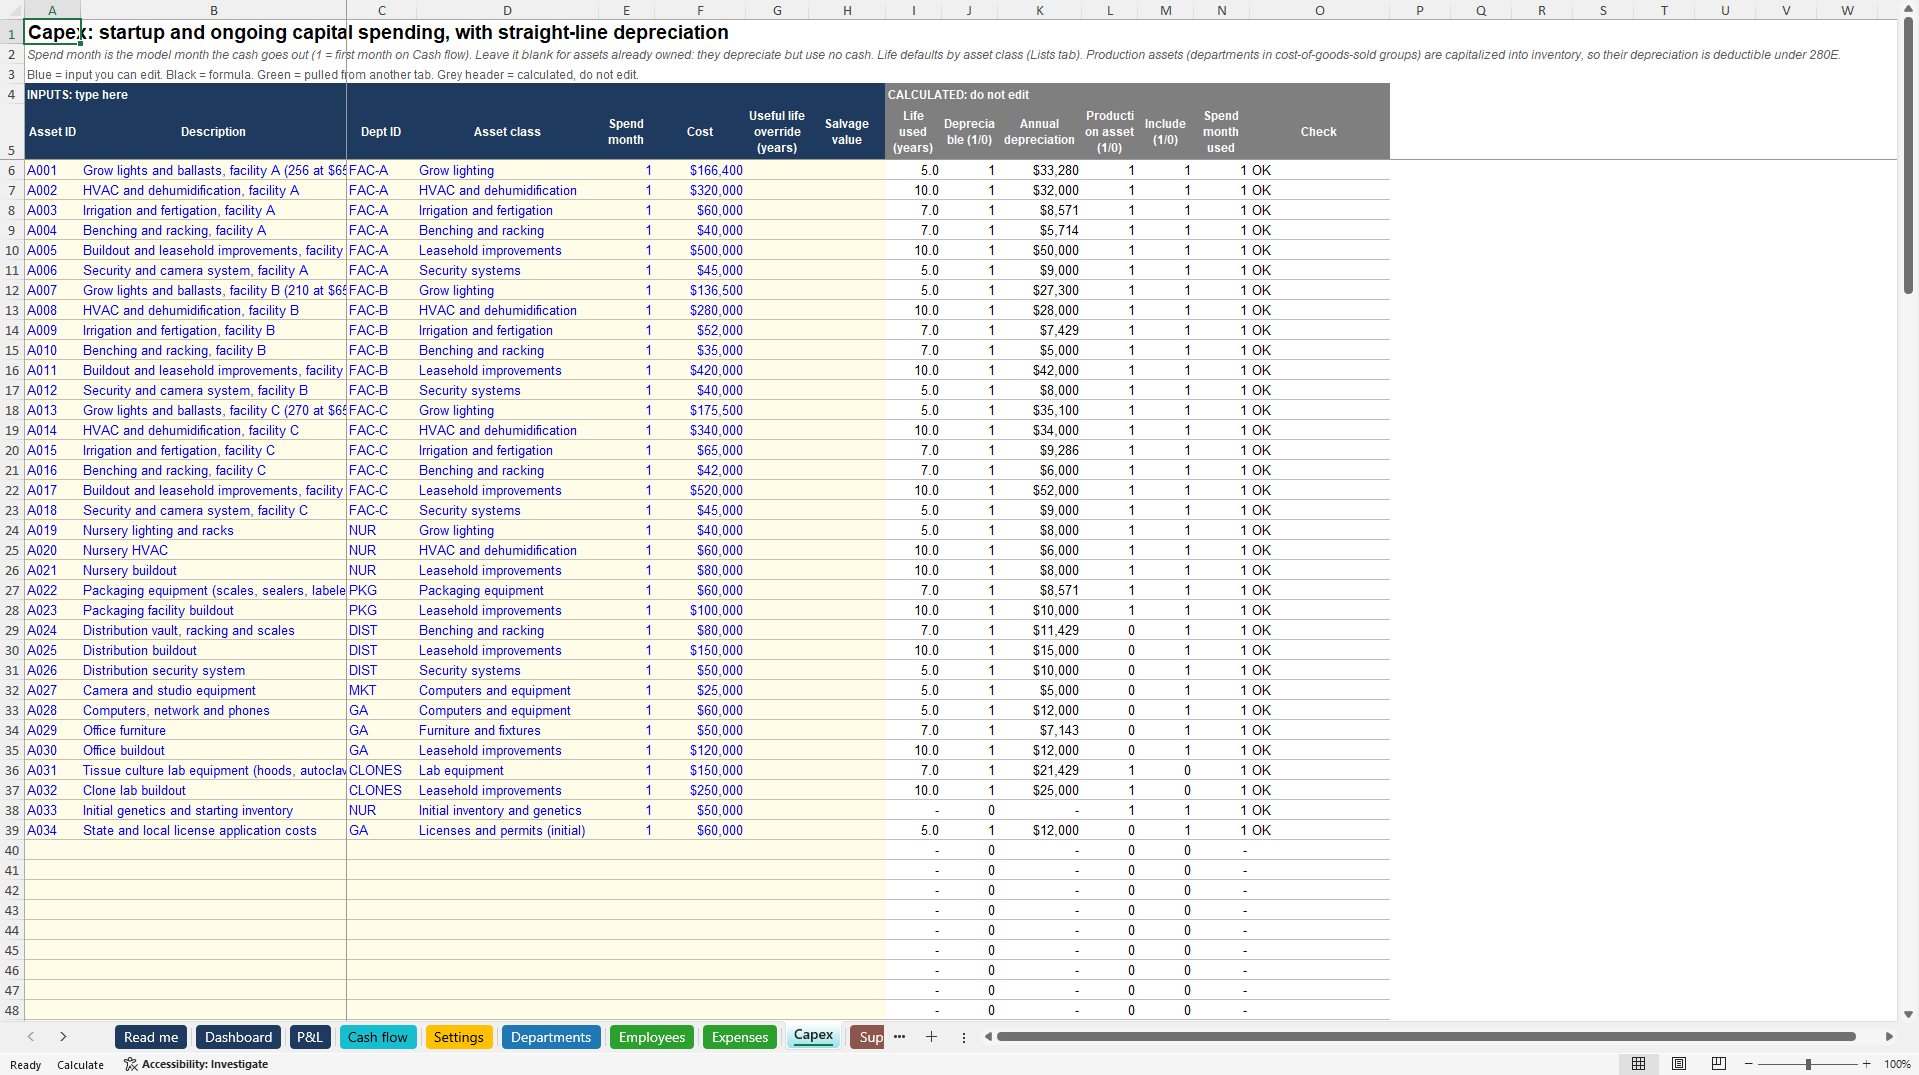Click sheet tab options vertical dots
This screenshot has width=1919, height=1075.
(x=964, y=1037)
